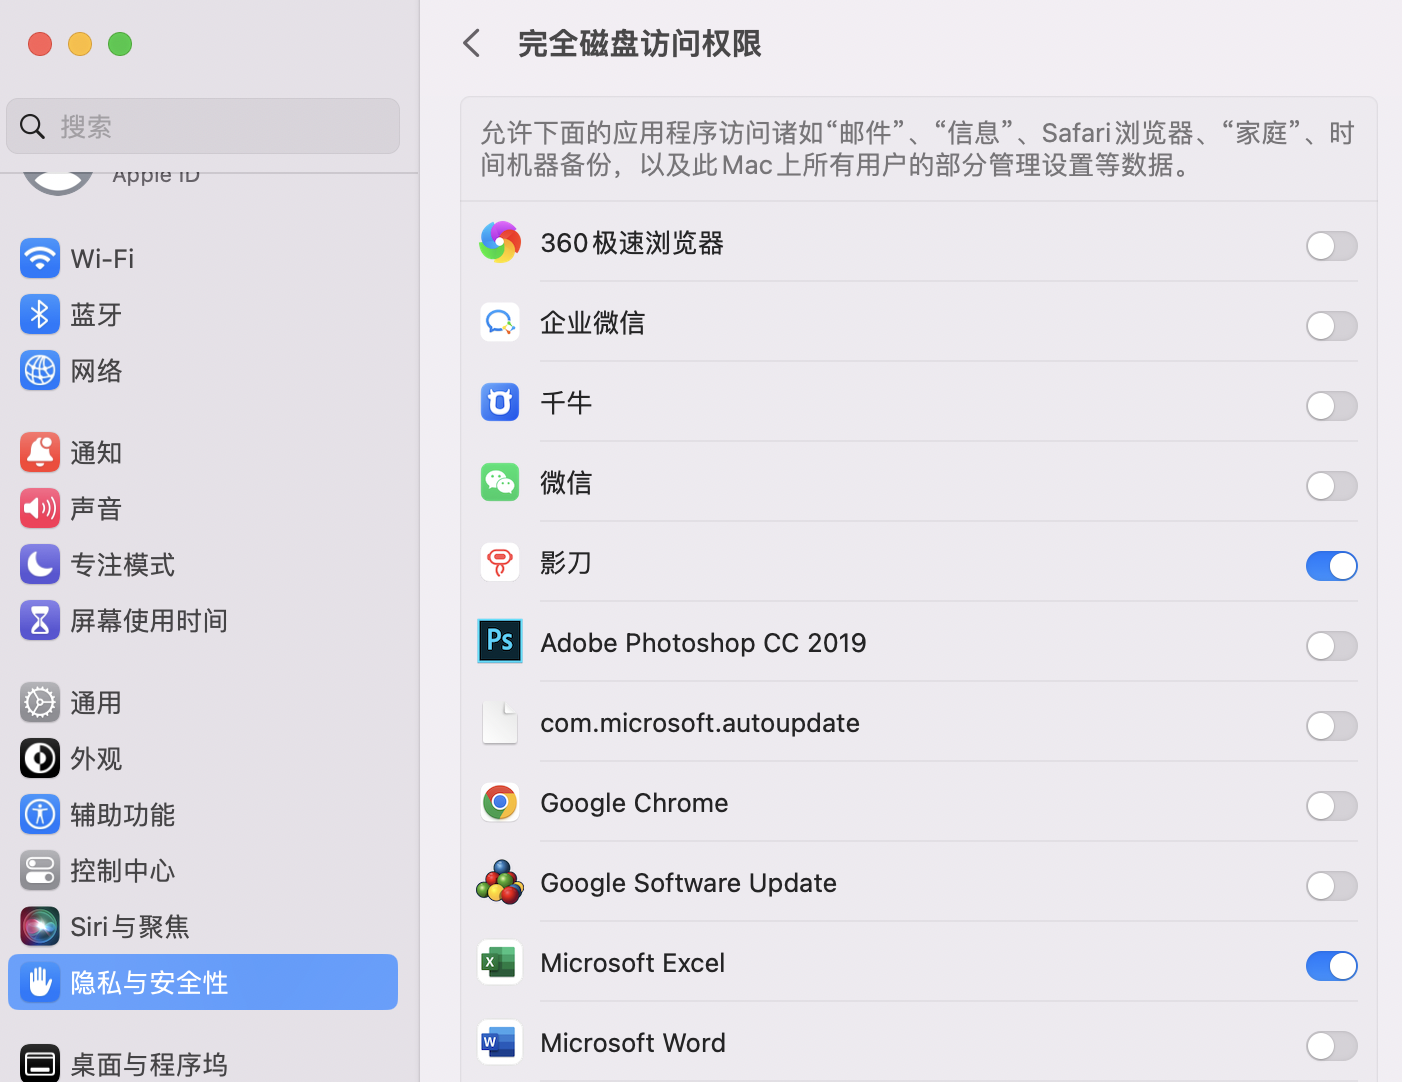The image size is (1402, 1082).
Task: Enable full disk access for 360极速浏览器
Action: pyautogui.click(x=1332, y=246)
